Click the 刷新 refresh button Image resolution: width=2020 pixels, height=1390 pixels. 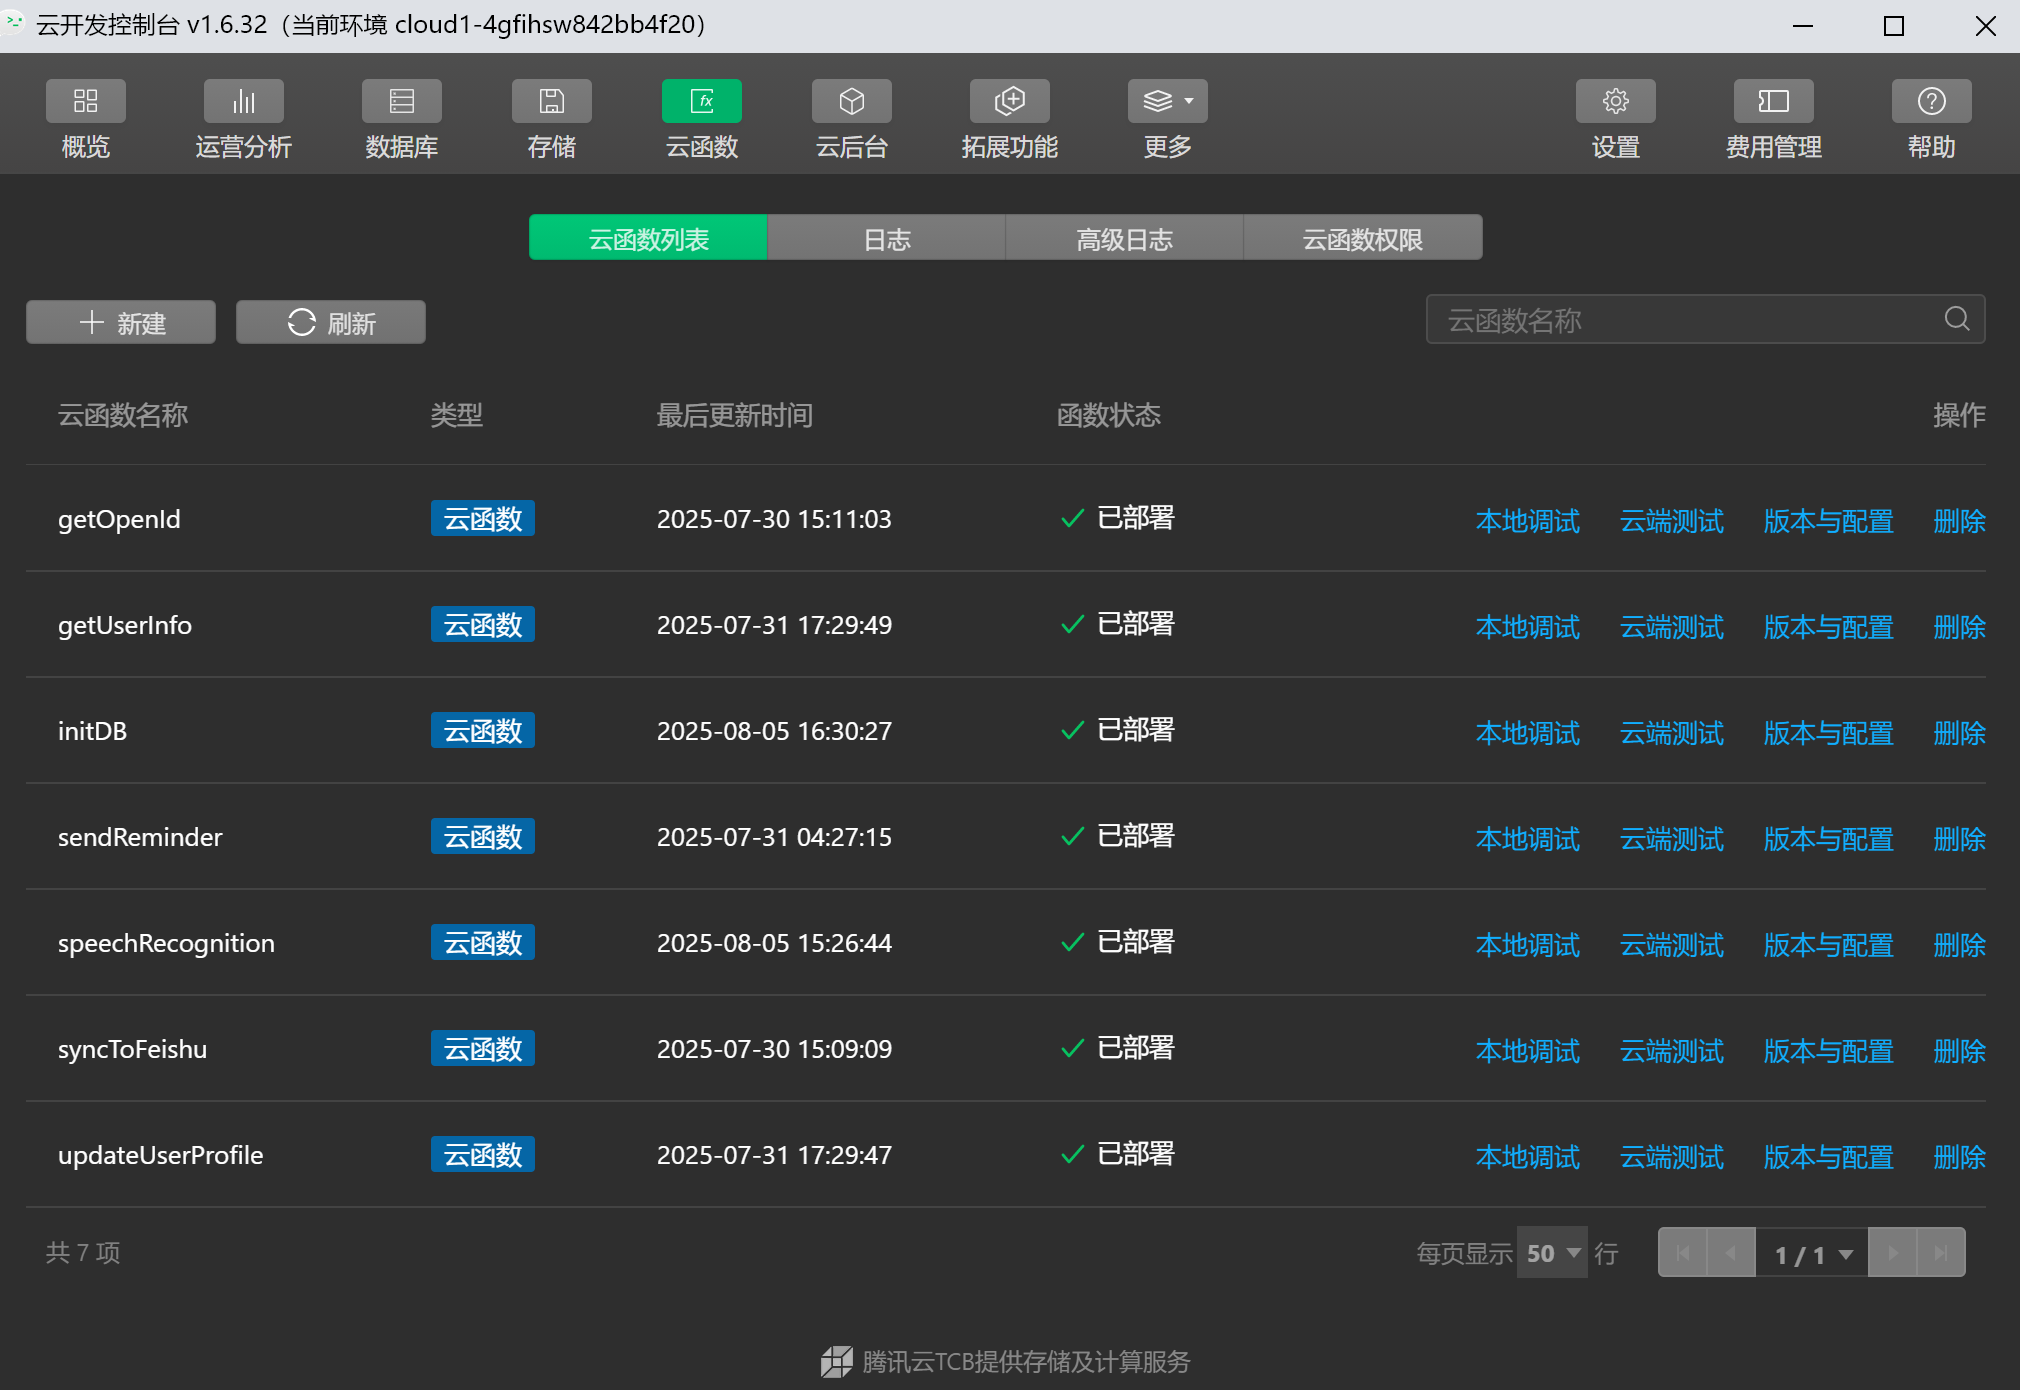point(331,322)
